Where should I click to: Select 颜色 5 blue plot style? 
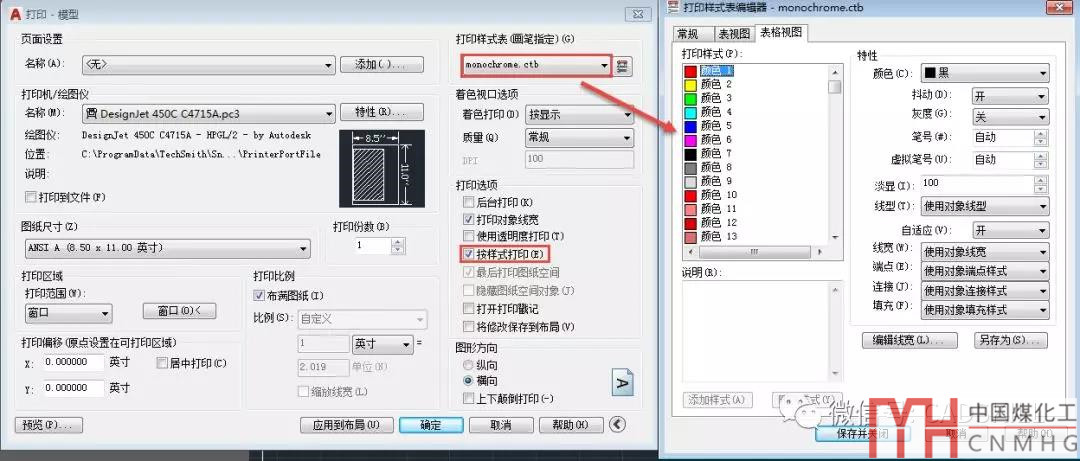pos(708,125)
